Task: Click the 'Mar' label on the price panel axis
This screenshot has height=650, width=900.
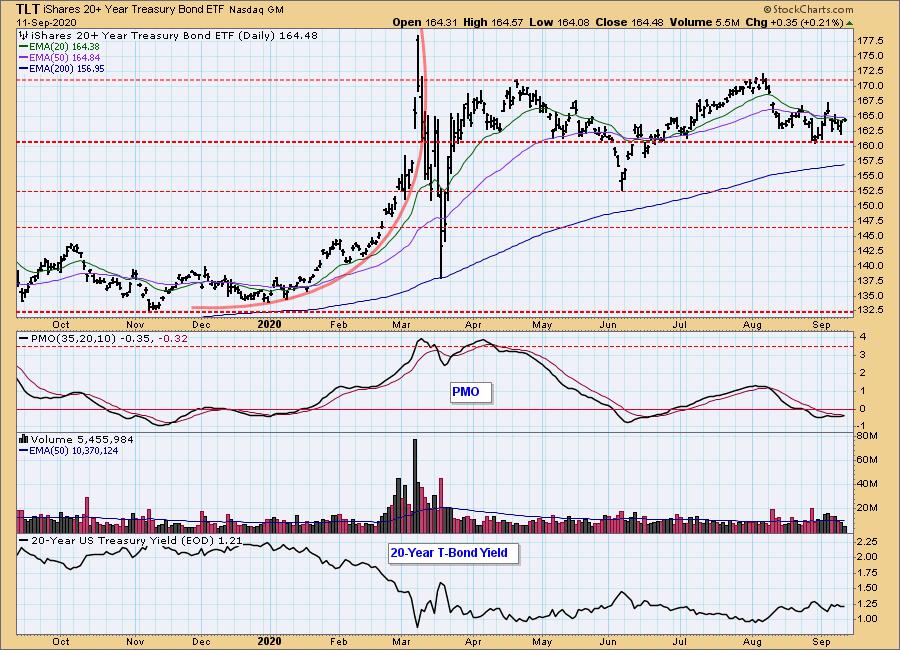Action: pos(402,325)
